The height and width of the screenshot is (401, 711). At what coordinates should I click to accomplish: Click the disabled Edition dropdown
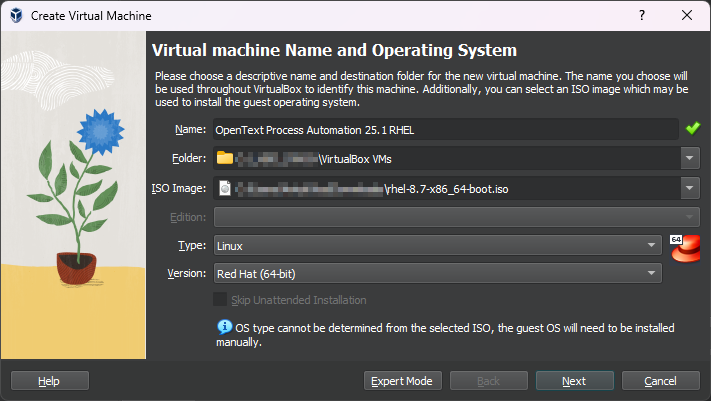pos(455,217)
